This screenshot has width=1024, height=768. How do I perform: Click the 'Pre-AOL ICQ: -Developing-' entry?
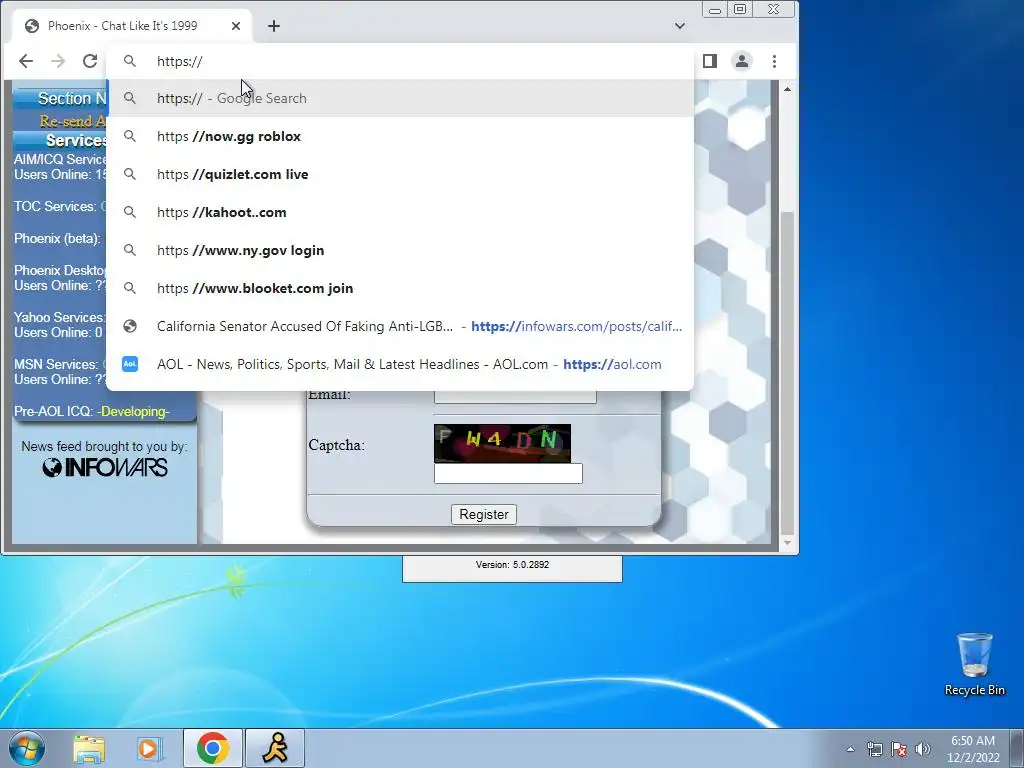point(92,411)
